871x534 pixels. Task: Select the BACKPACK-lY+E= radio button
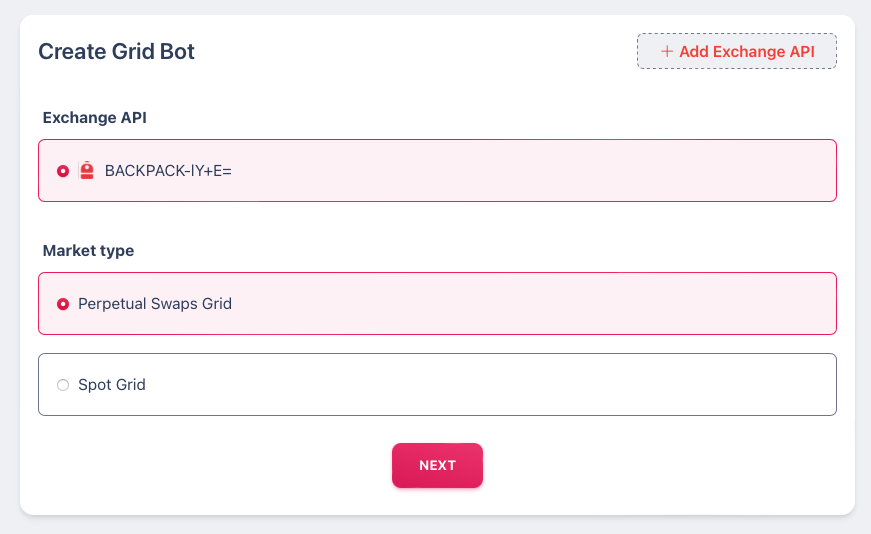(63, 171)
